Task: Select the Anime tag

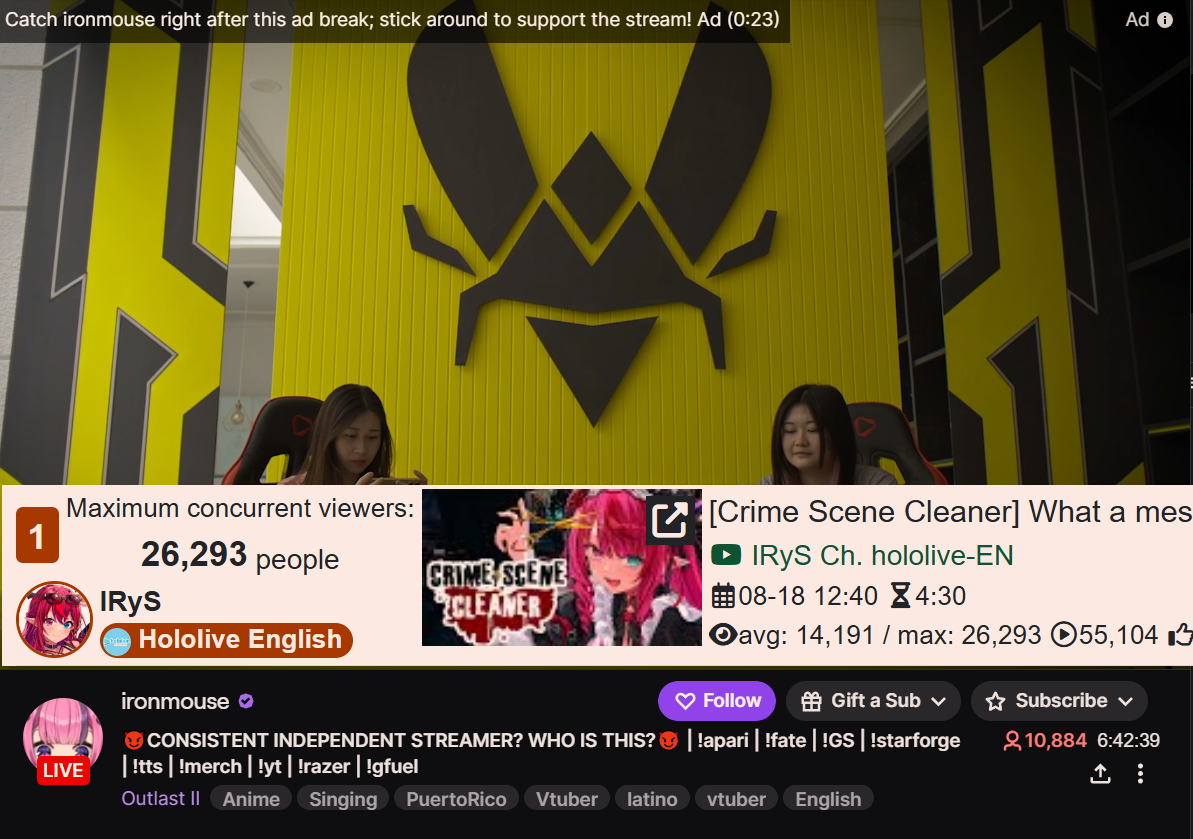Action: coord(251,799)
